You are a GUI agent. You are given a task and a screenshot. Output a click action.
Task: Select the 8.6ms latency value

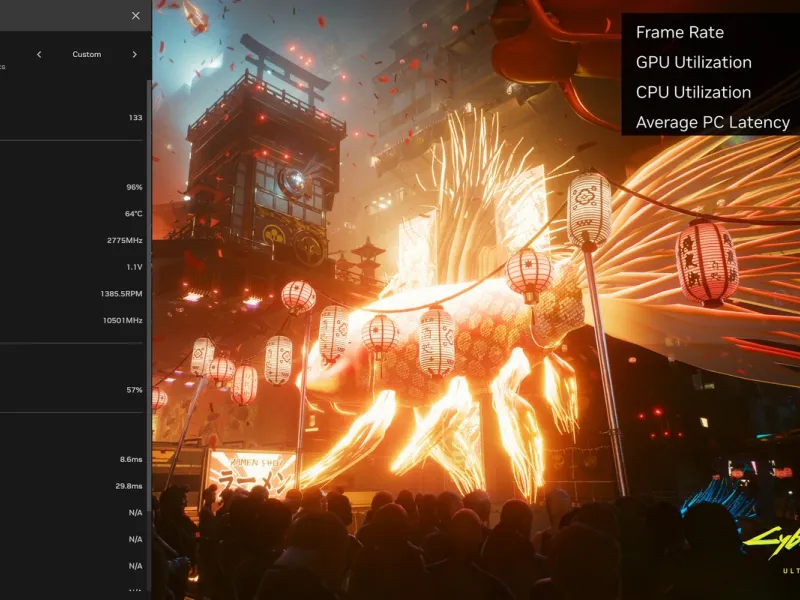131,459
